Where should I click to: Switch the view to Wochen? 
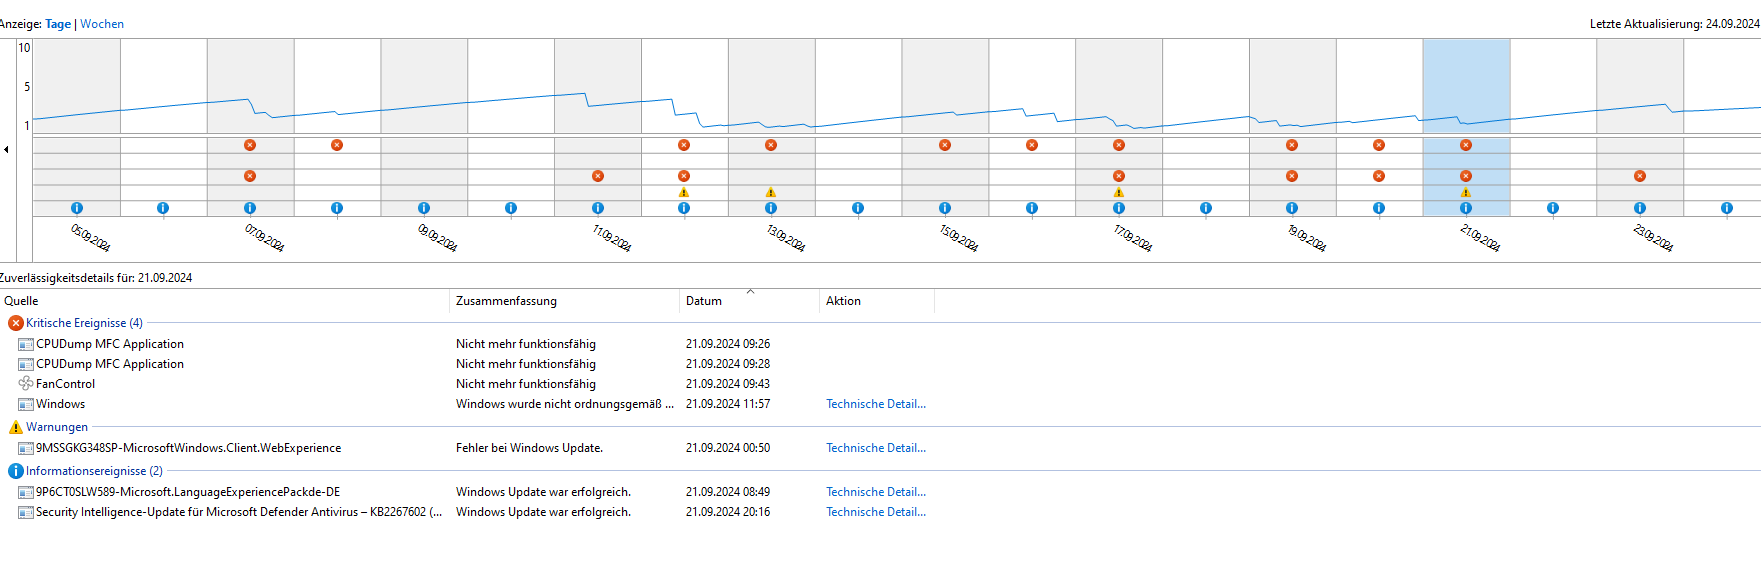point(102,24)
